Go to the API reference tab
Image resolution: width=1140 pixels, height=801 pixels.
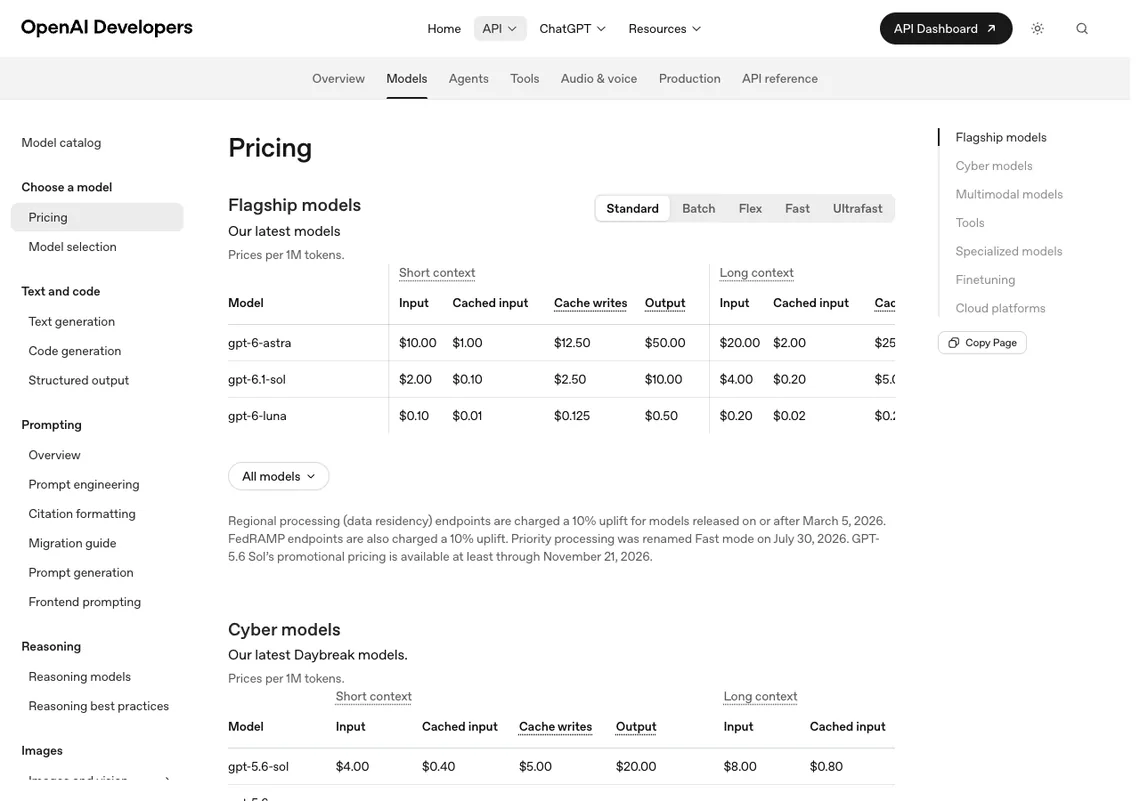click(779, 79)
